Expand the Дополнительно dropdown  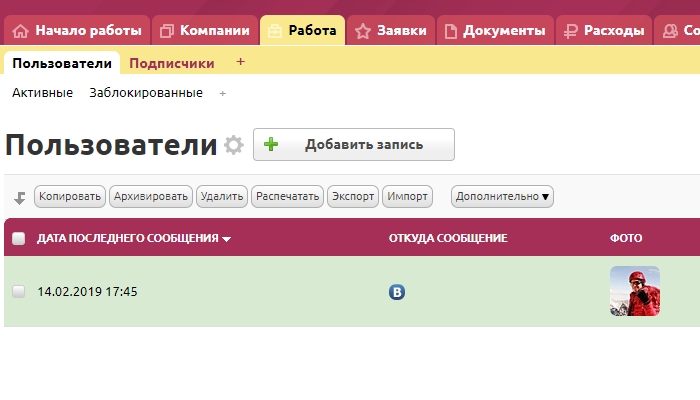click(x=502, y=196)
